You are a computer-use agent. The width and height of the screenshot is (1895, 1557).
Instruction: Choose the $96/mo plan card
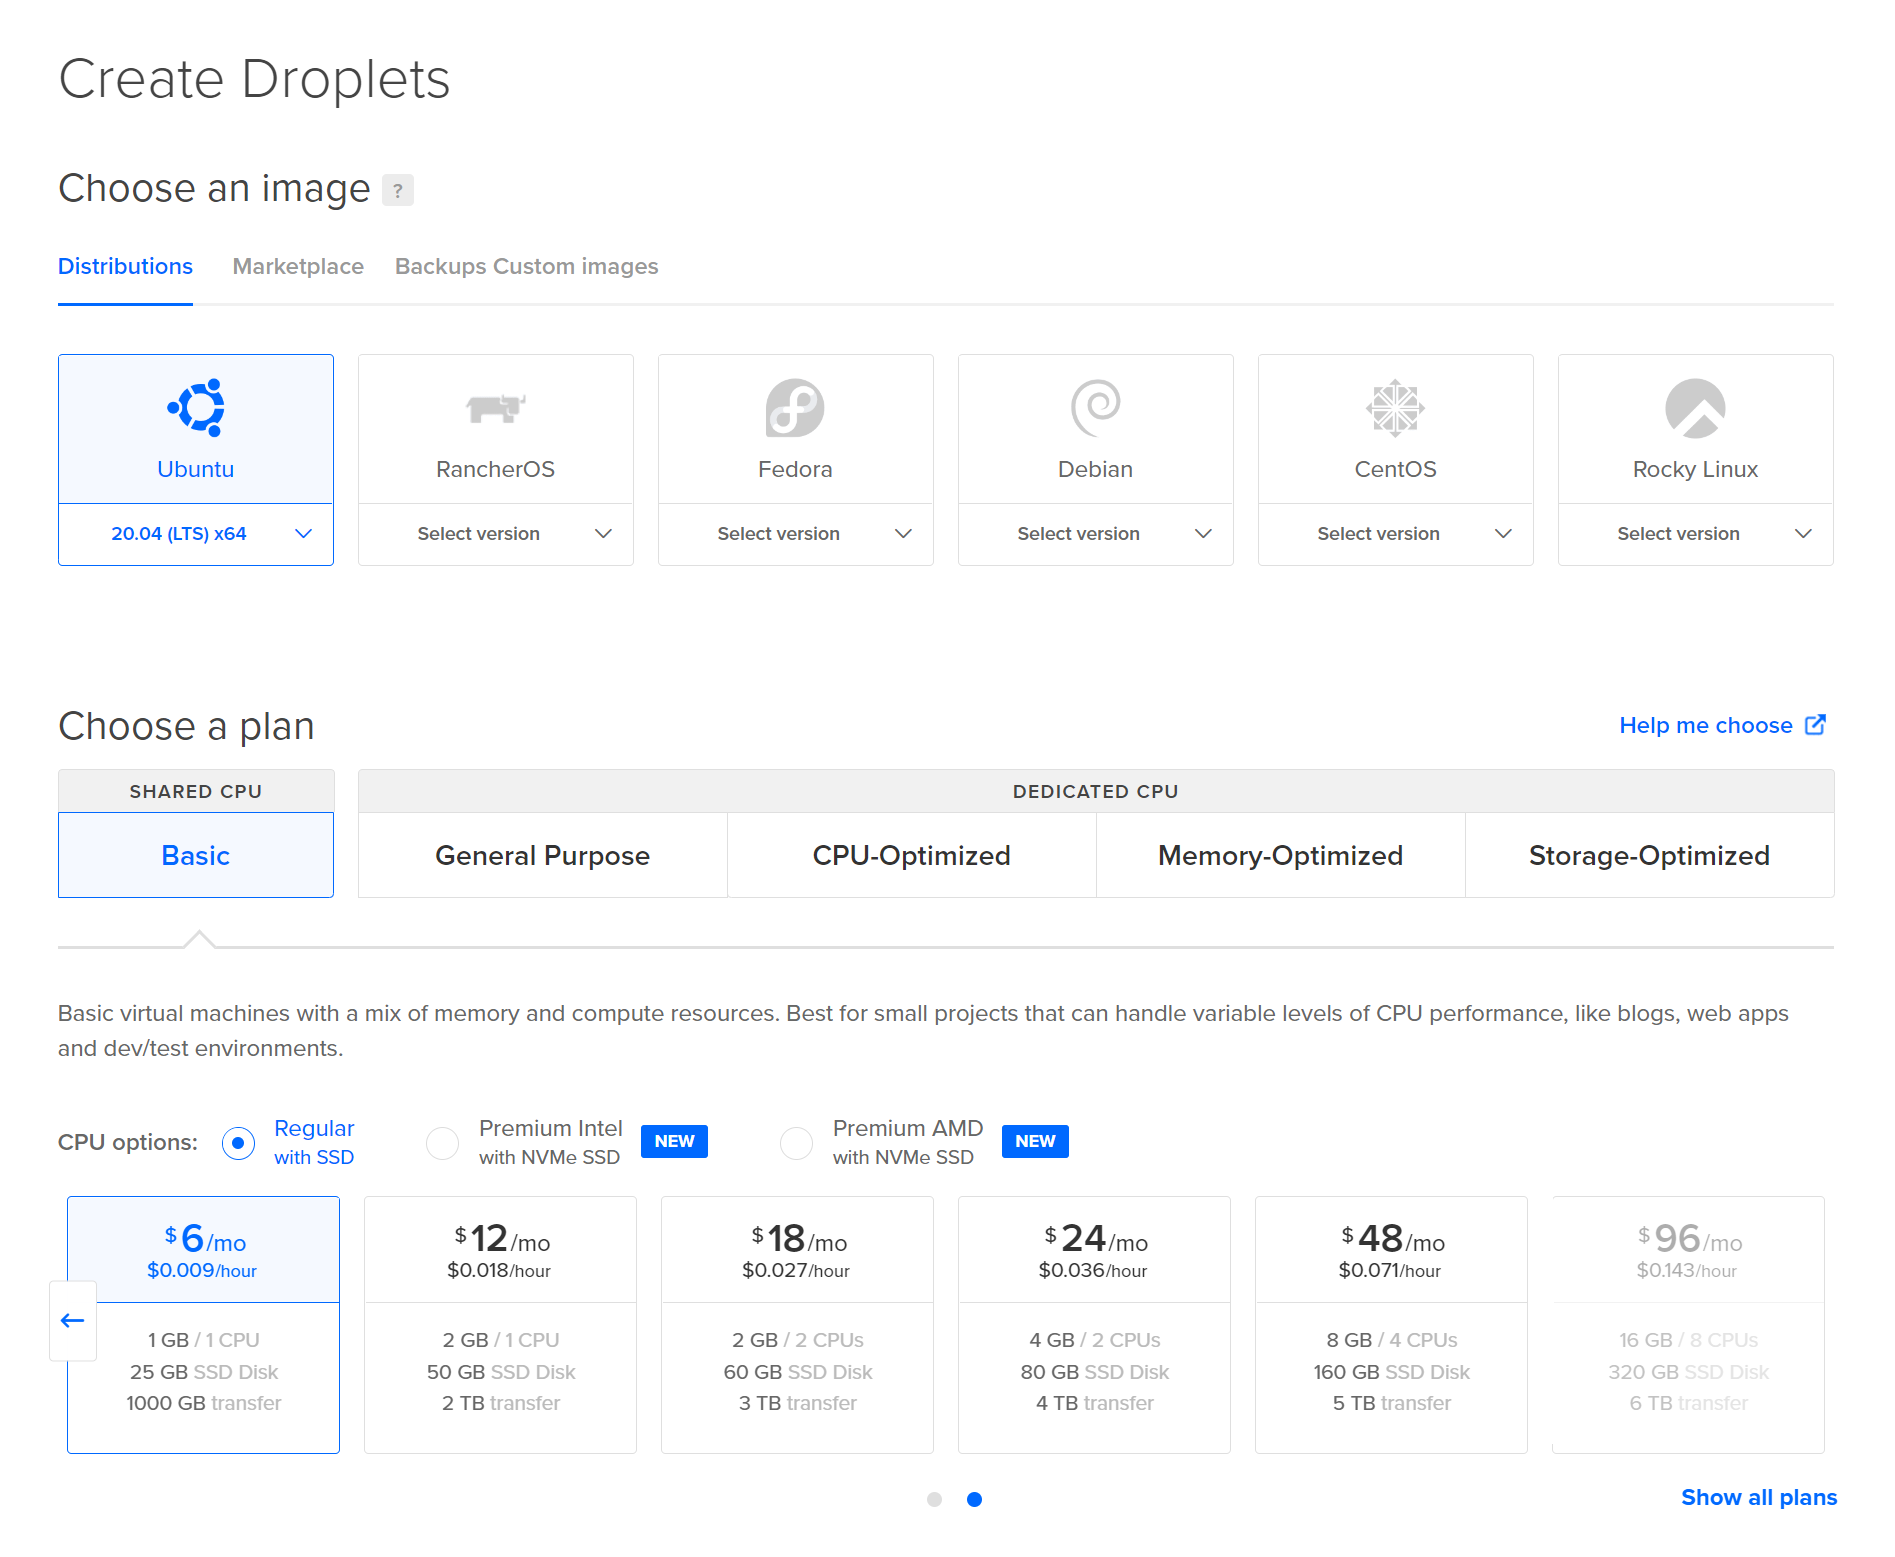pos(1689,1325)
